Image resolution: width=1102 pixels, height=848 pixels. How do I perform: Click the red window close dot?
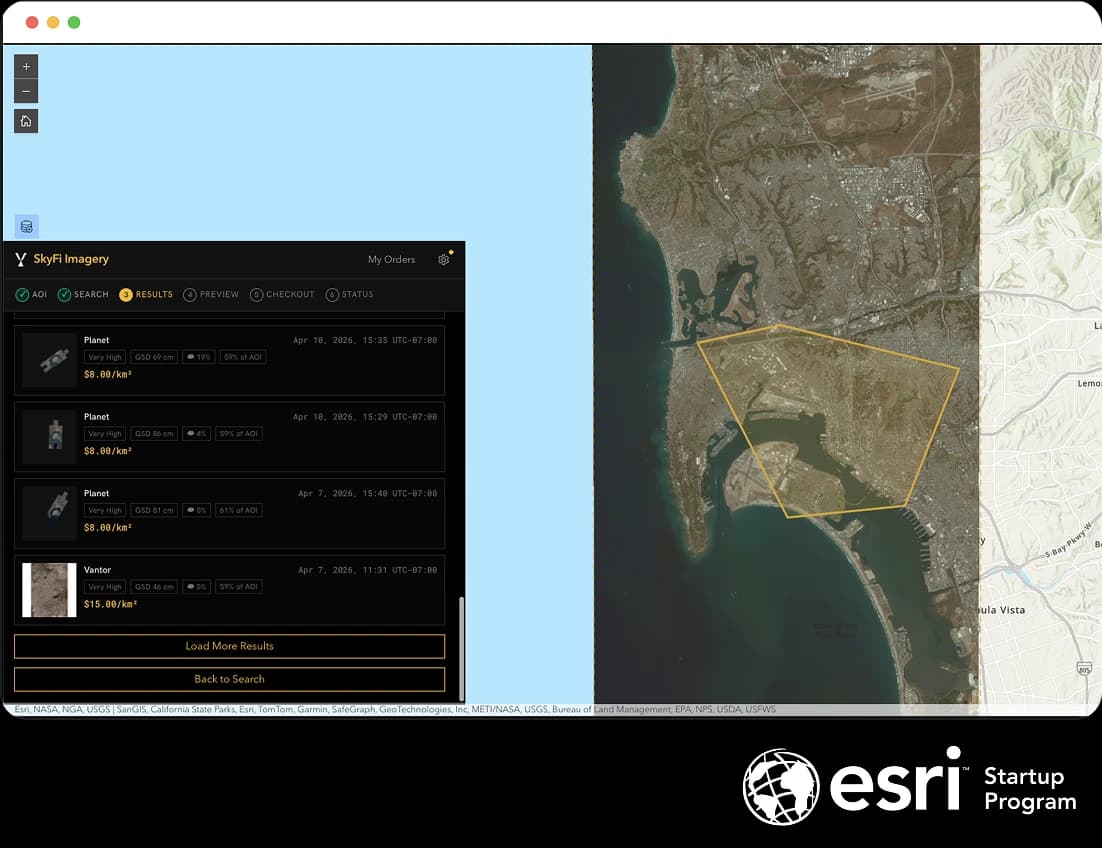click(32, 22)
